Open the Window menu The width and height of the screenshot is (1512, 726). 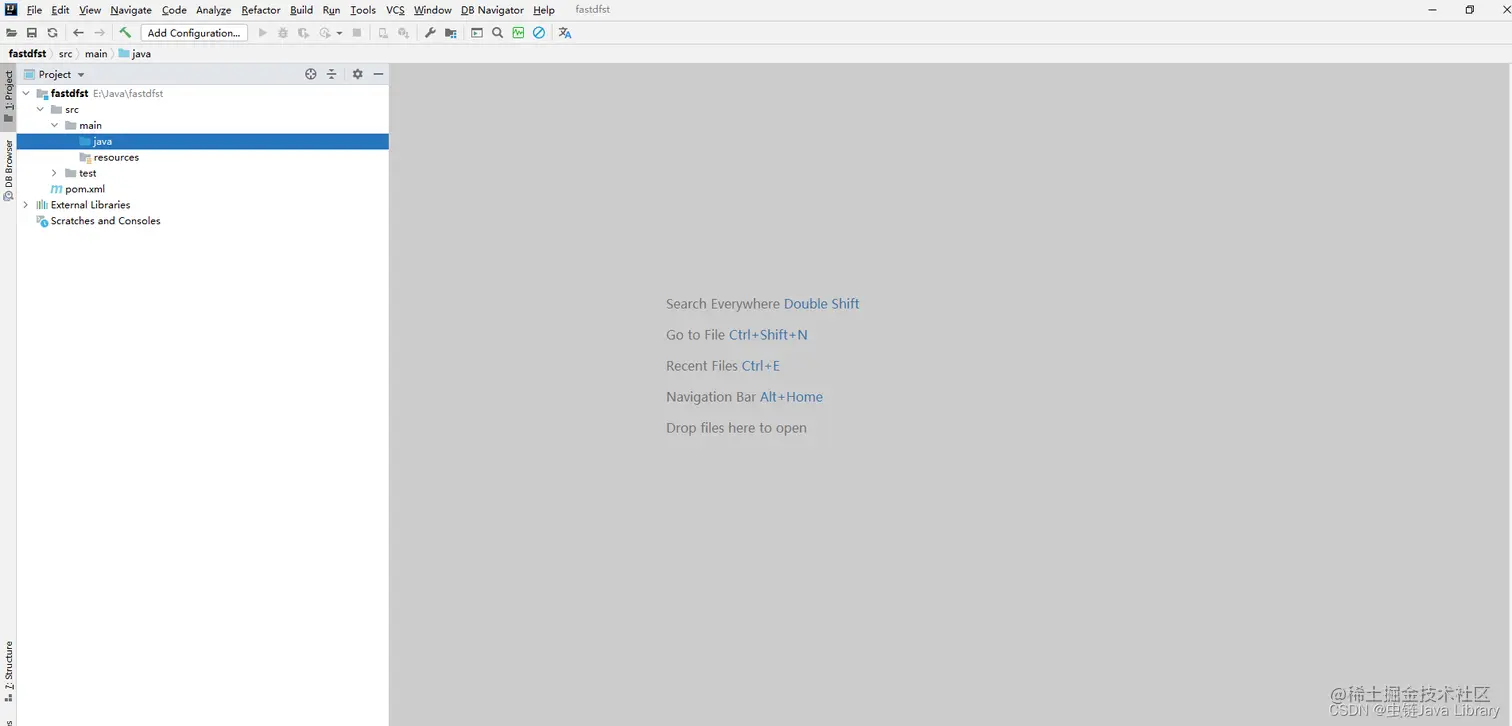click(x=433, y=10)
